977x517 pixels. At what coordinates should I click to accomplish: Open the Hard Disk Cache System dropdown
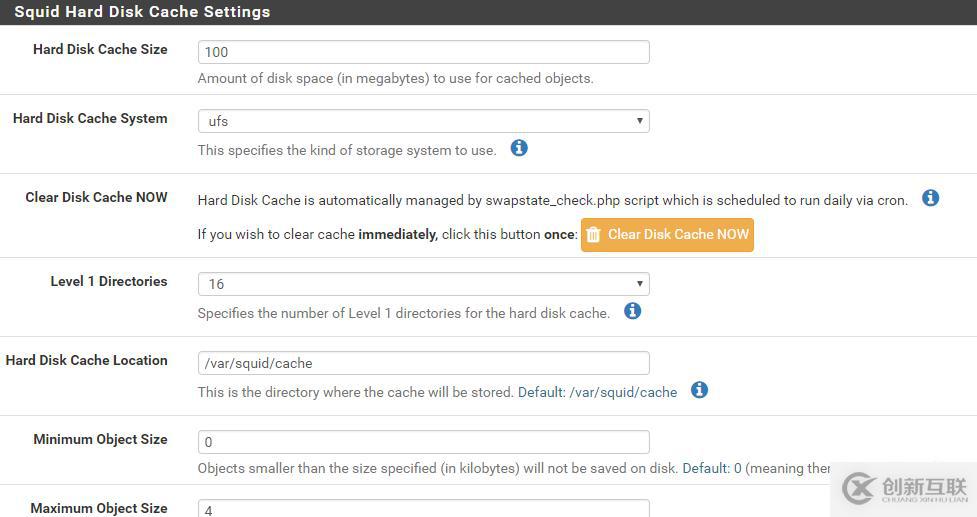pos(423,121)
